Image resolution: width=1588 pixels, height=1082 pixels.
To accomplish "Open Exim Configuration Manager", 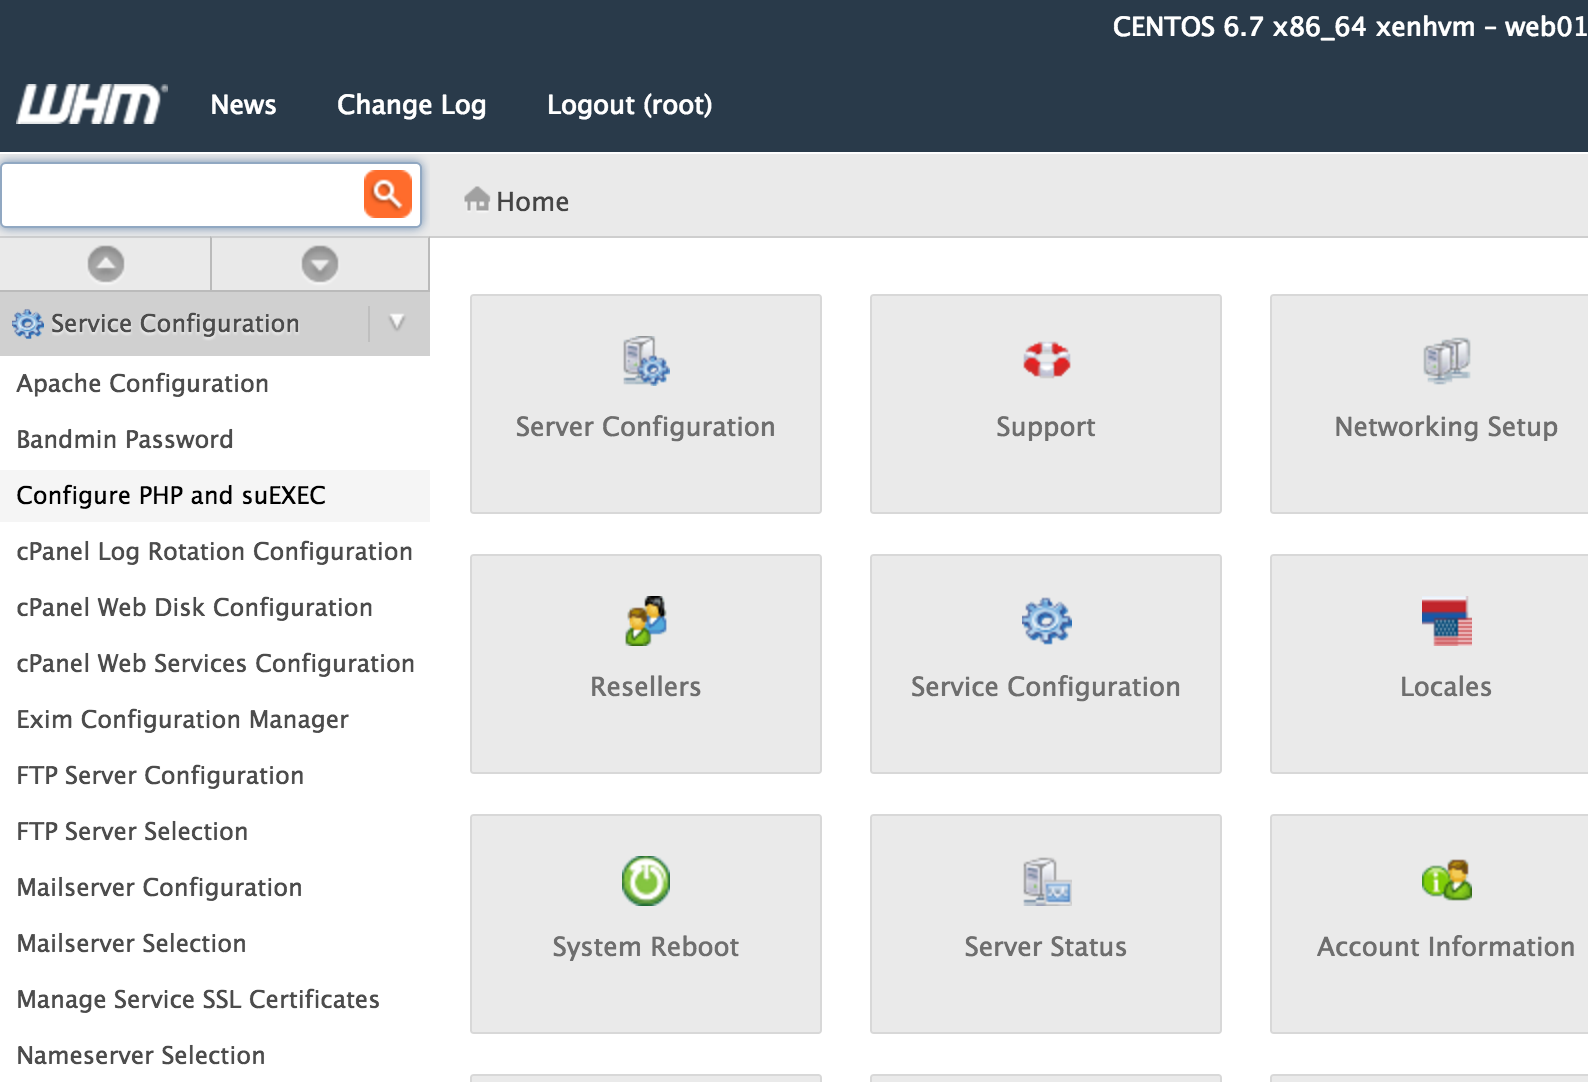I will tap(182, 719).
